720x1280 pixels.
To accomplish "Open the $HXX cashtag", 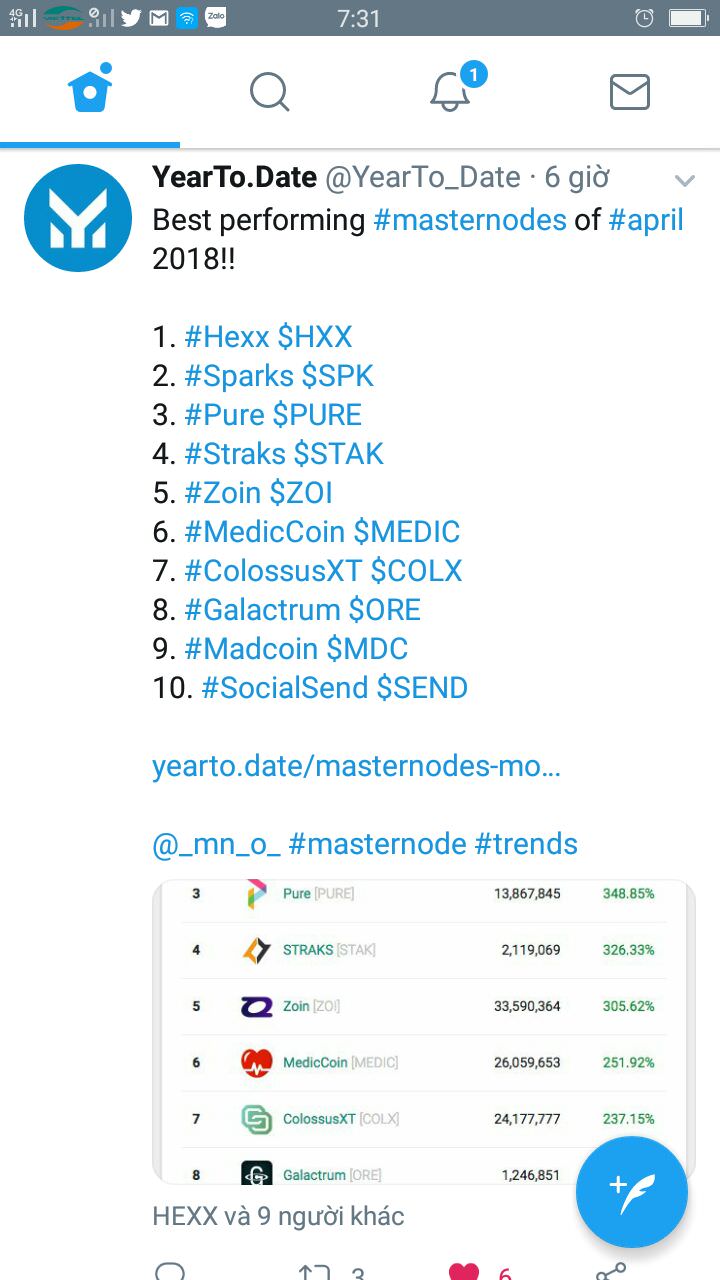I will point(315,337).
